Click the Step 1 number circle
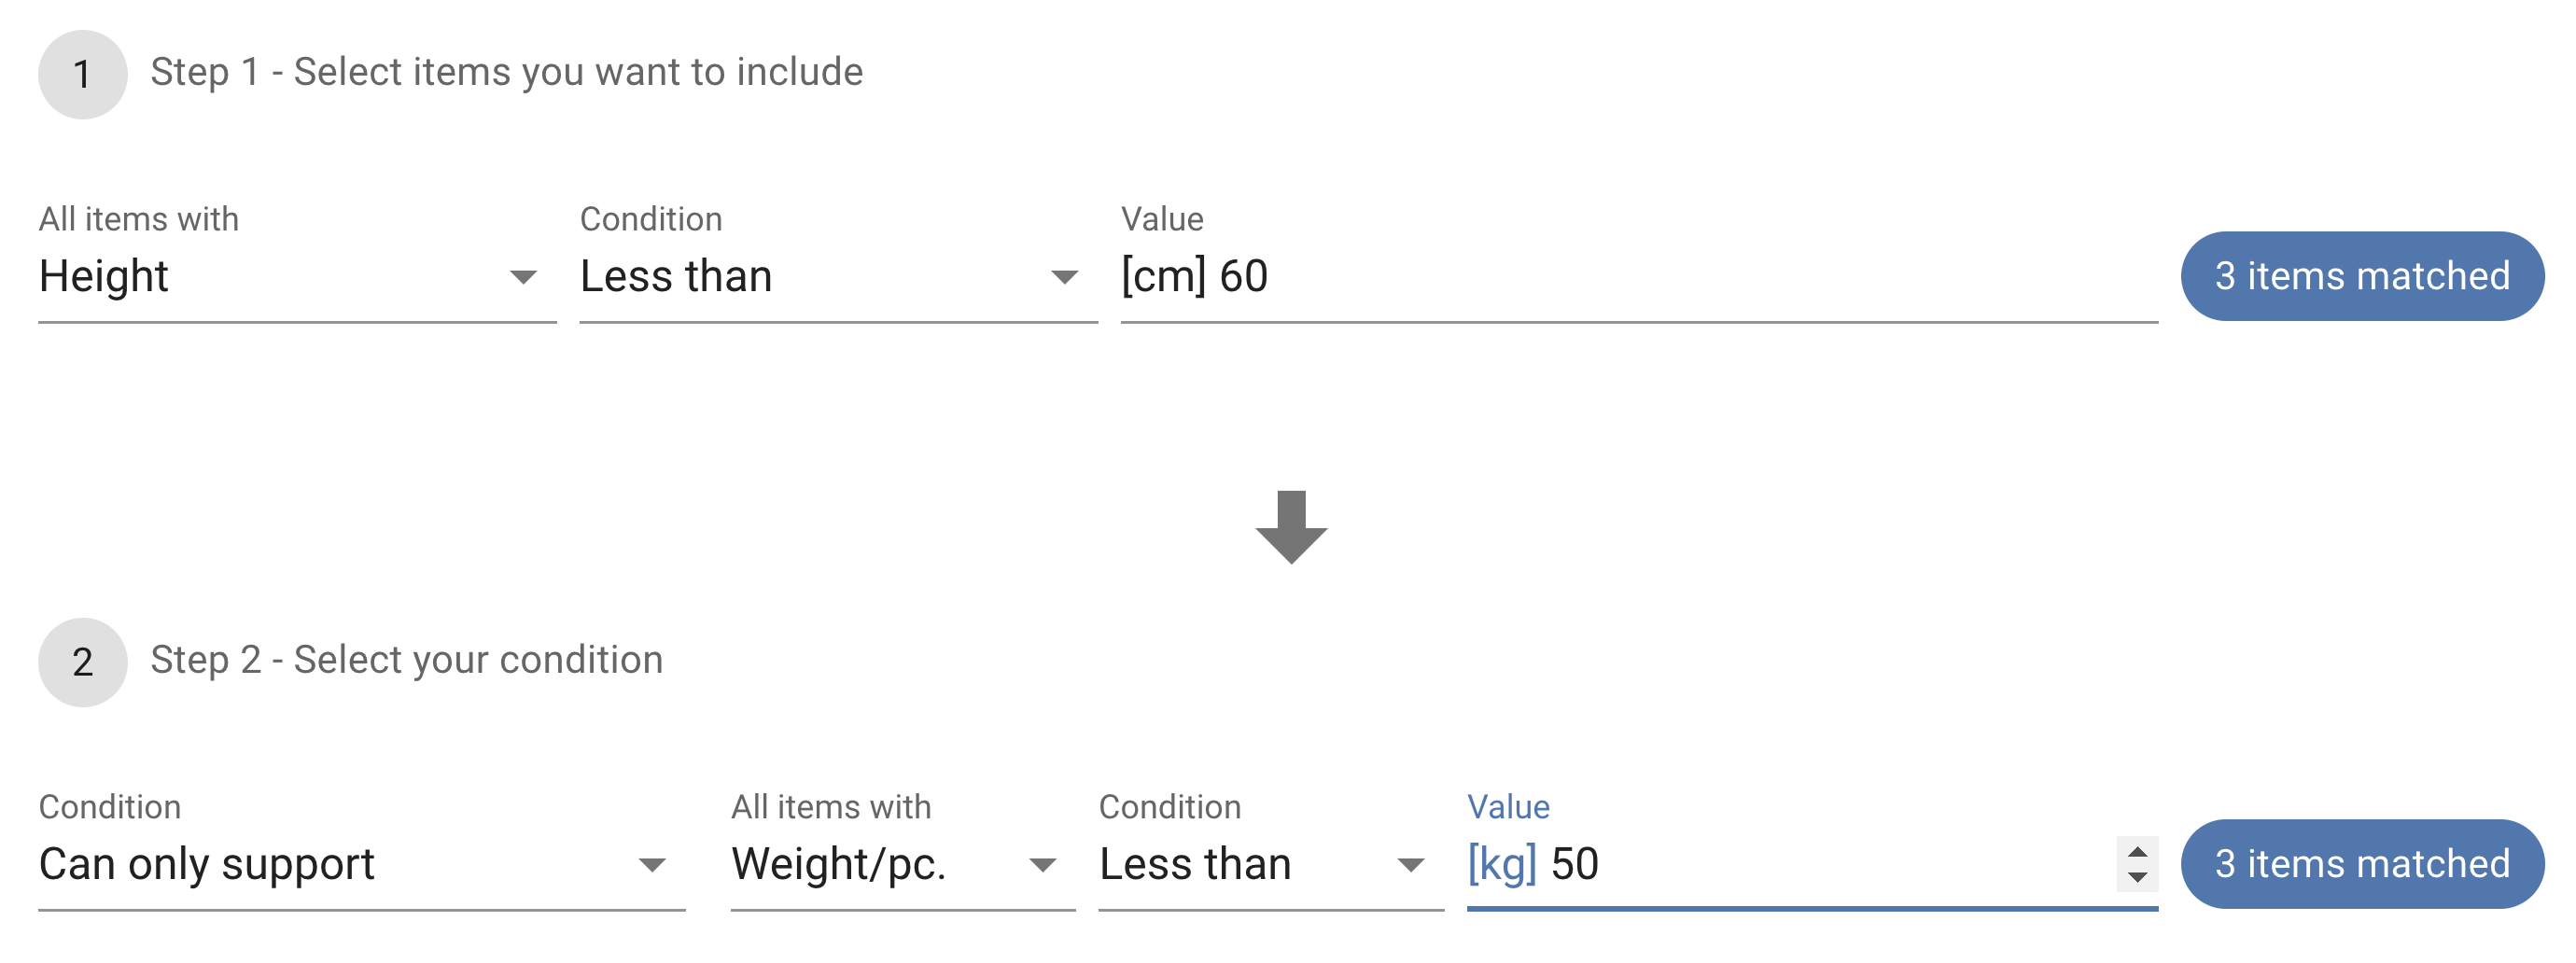This screenshot has height=963, width=2576. pos(82,74)
